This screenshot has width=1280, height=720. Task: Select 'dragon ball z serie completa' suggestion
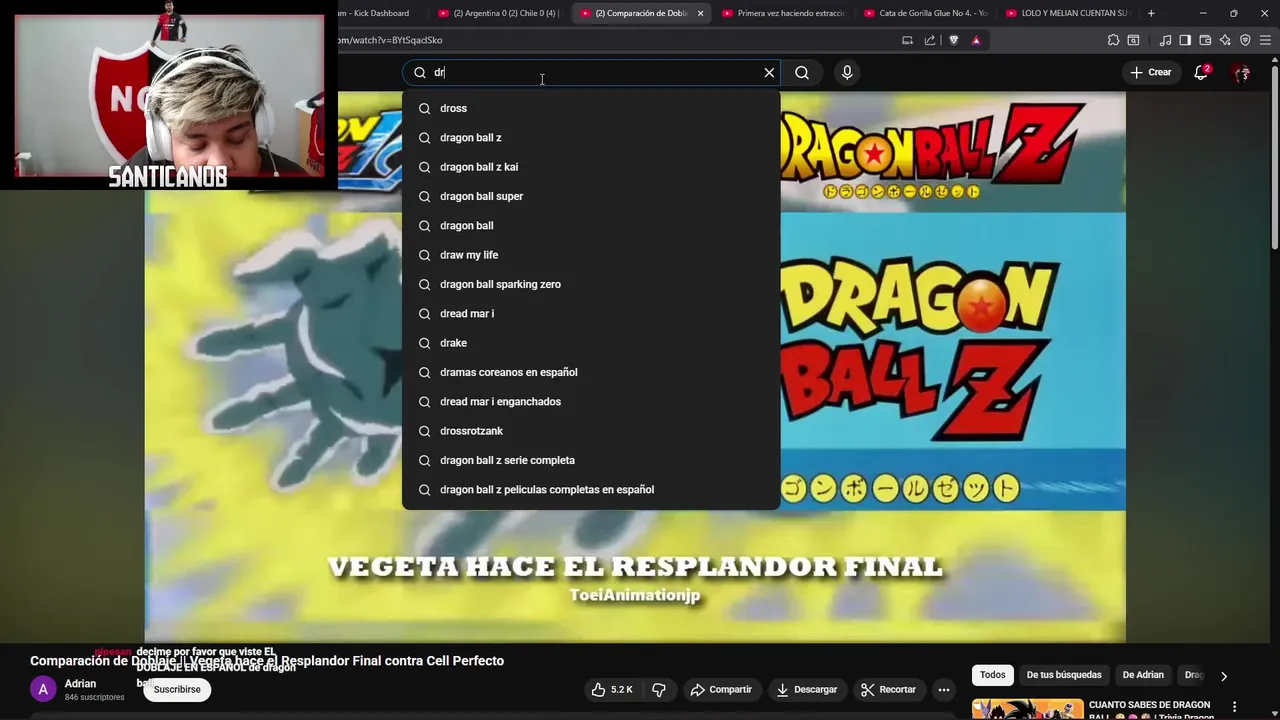coord(591,460)
